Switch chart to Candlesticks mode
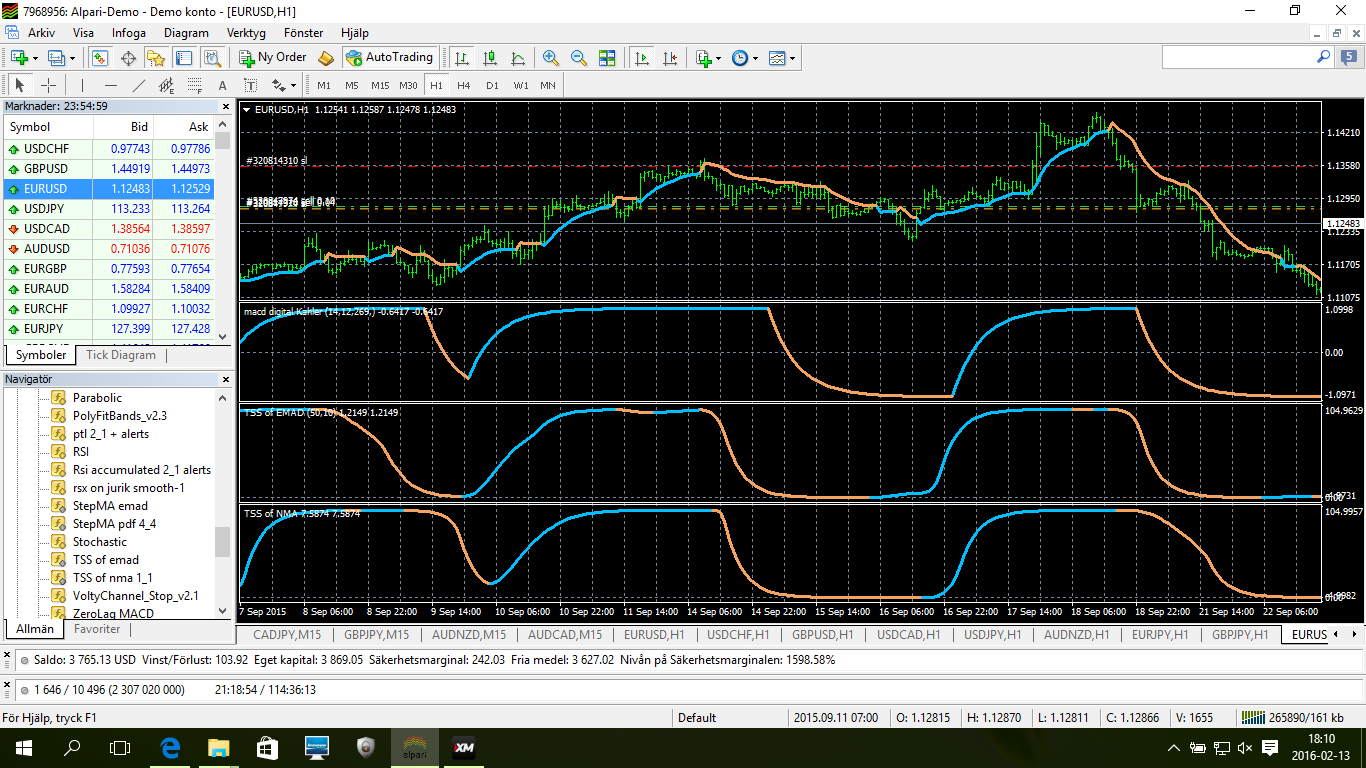Screen dimensions: 1366x768 490,58
